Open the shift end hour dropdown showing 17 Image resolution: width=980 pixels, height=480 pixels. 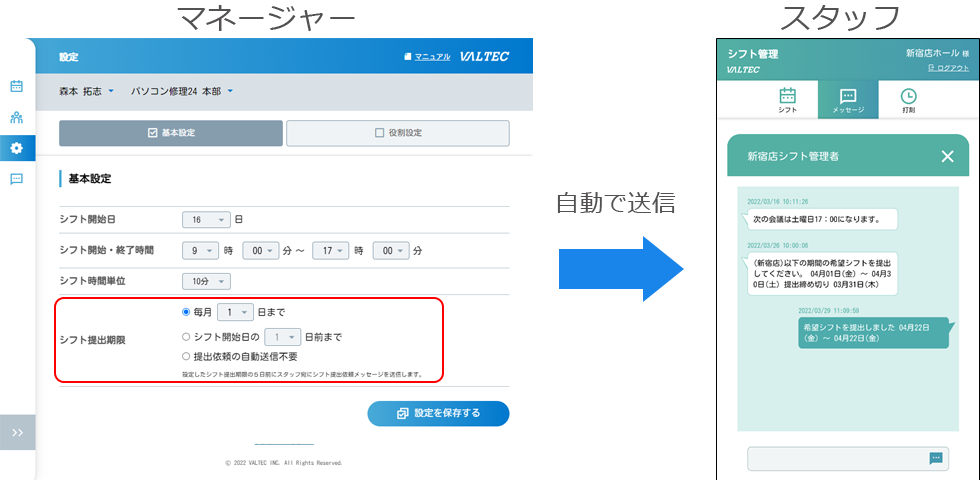click(x=331, y=251)
